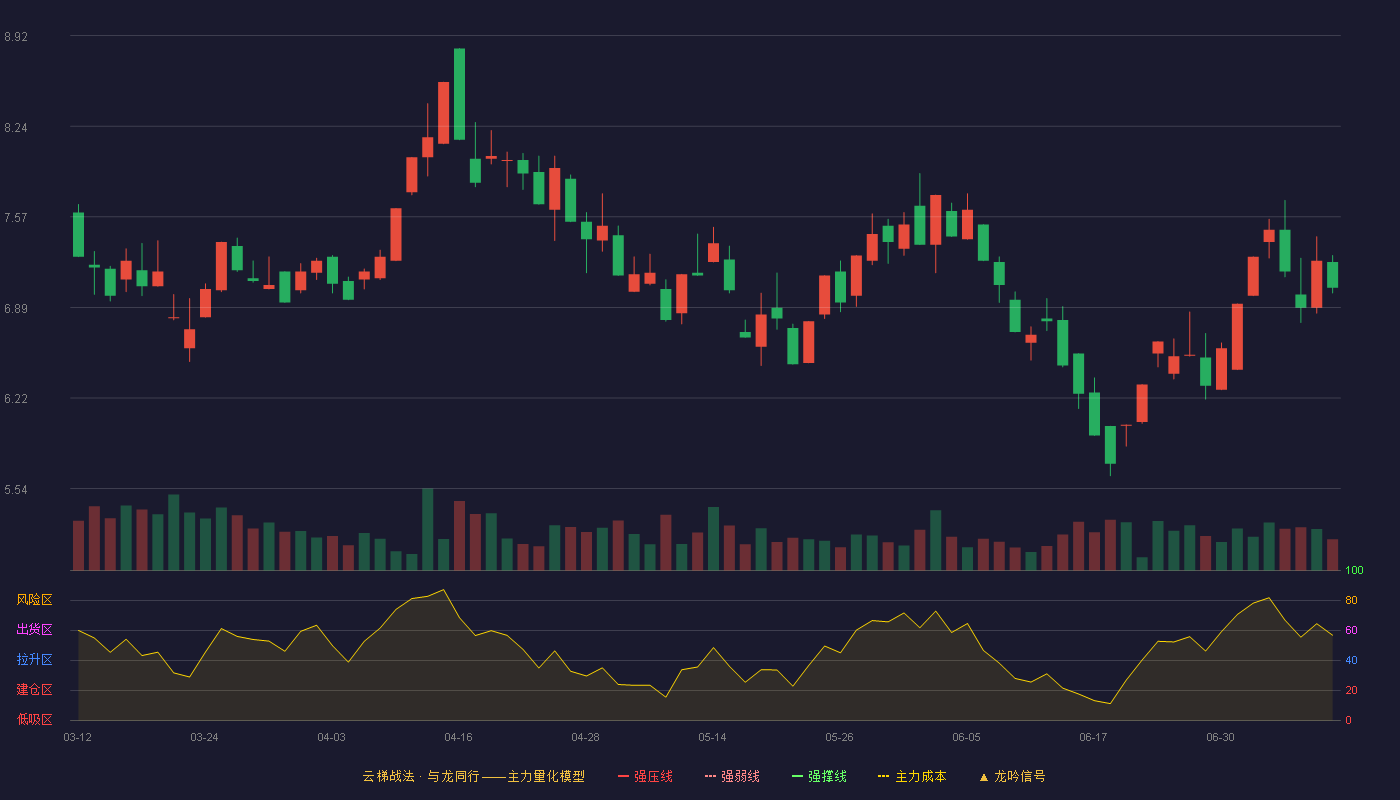Click the 出货区 zone label
The image size is (1400, 800).
click(35, 630)
